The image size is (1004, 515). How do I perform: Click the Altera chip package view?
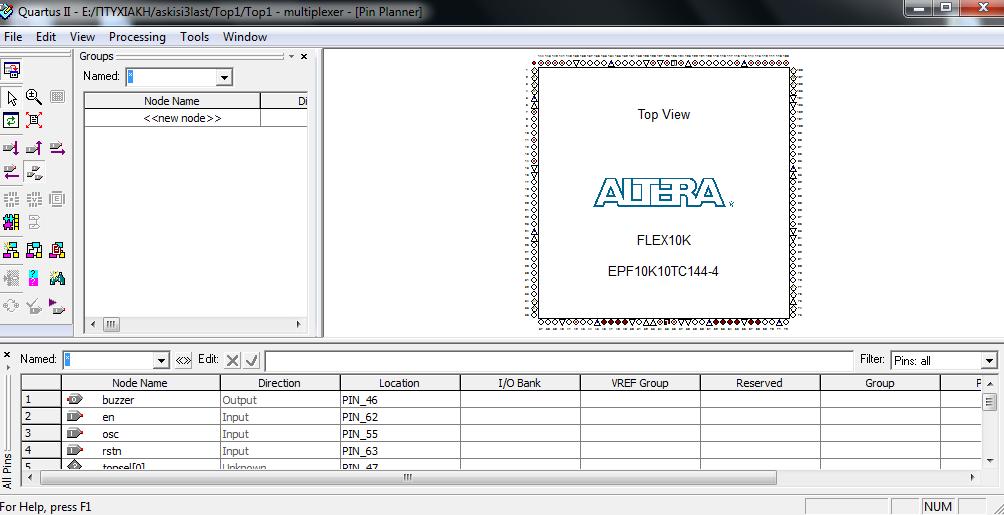(664, 192)
